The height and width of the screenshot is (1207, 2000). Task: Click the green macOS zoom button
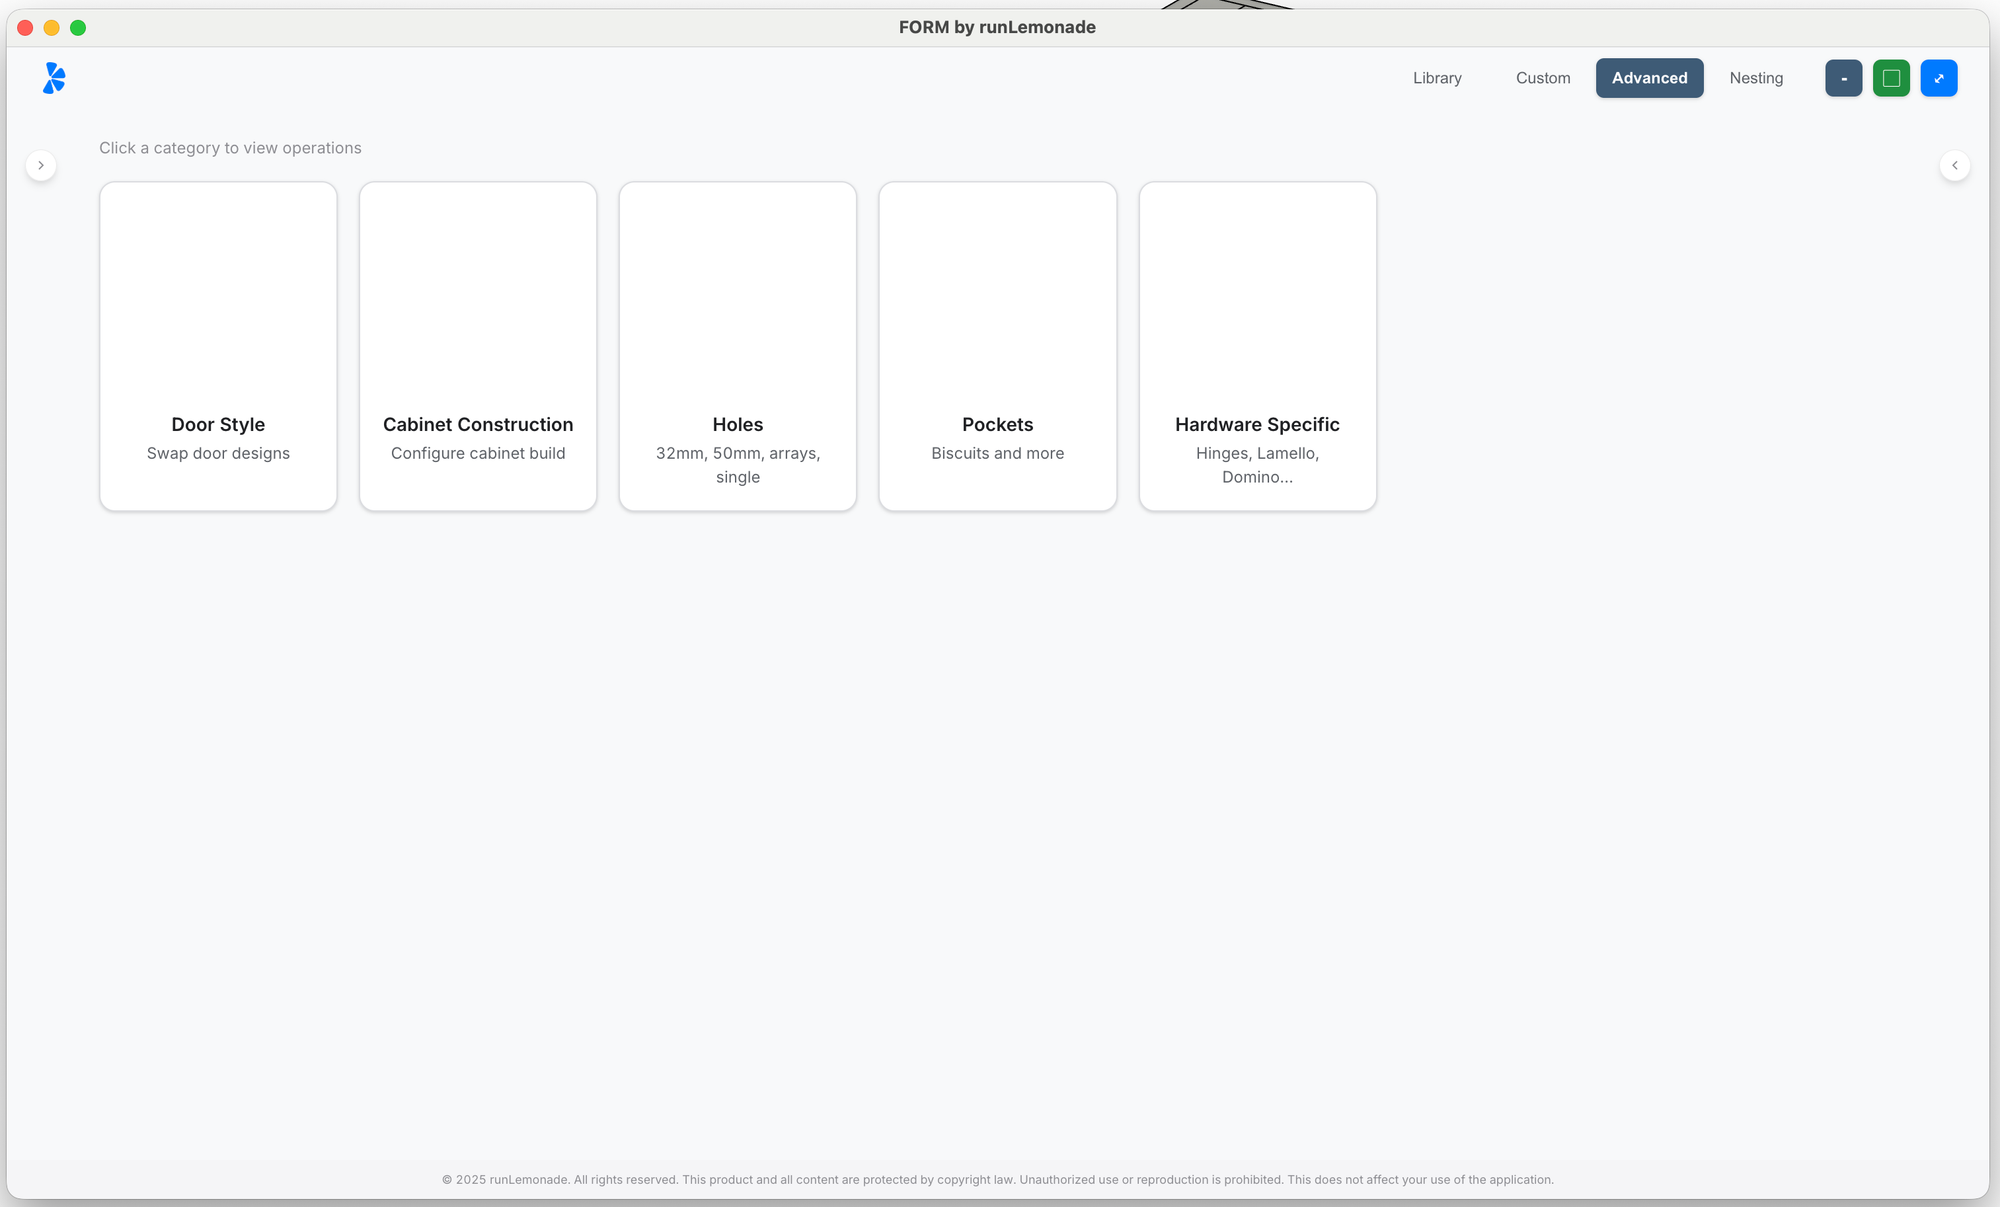[78, 28]
